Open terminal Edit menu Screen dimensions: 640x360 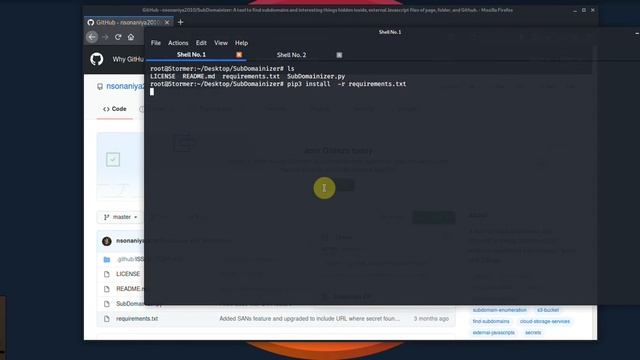pyautogui.click(x=201, y=43)
